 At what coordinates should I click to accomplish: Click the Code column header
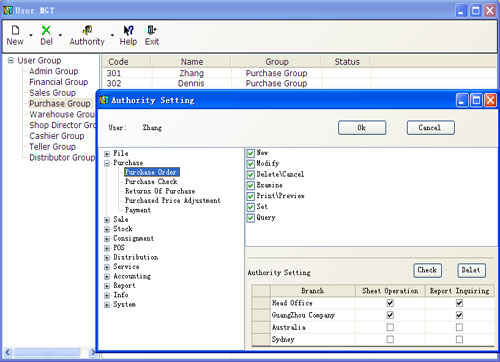click(x=126, y=62)
